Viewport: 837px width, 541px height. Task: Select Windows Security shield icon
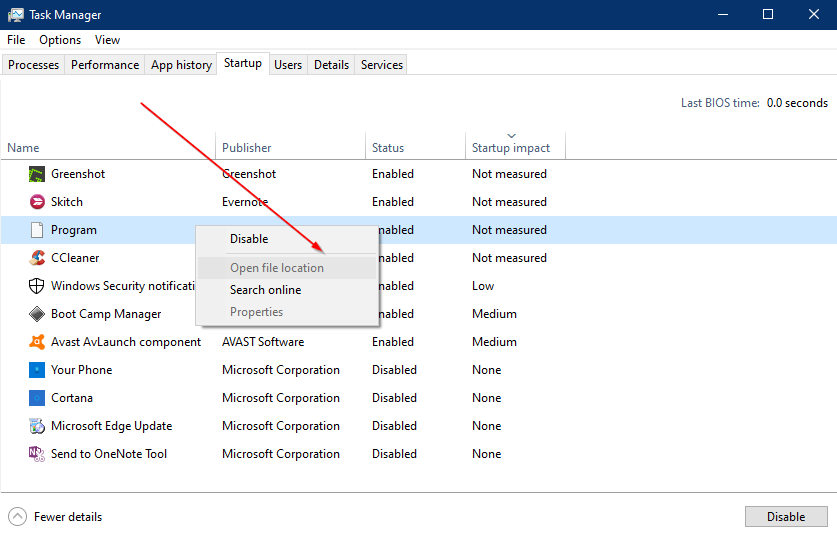click(x=37, y=286)
